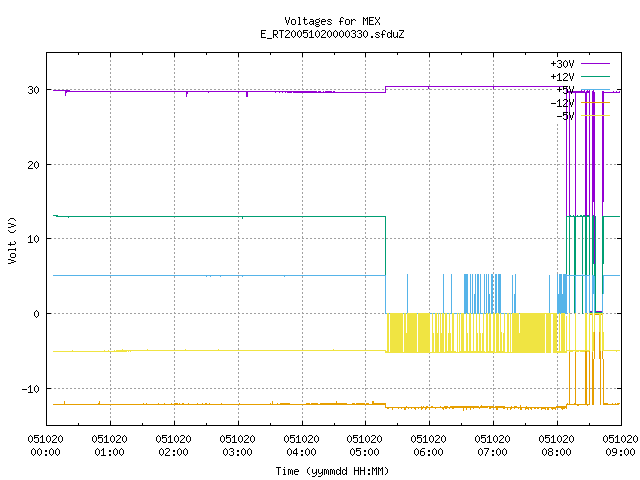Click the "-12V" legend label
Viewport: 640px width, 480px height.
562,103
